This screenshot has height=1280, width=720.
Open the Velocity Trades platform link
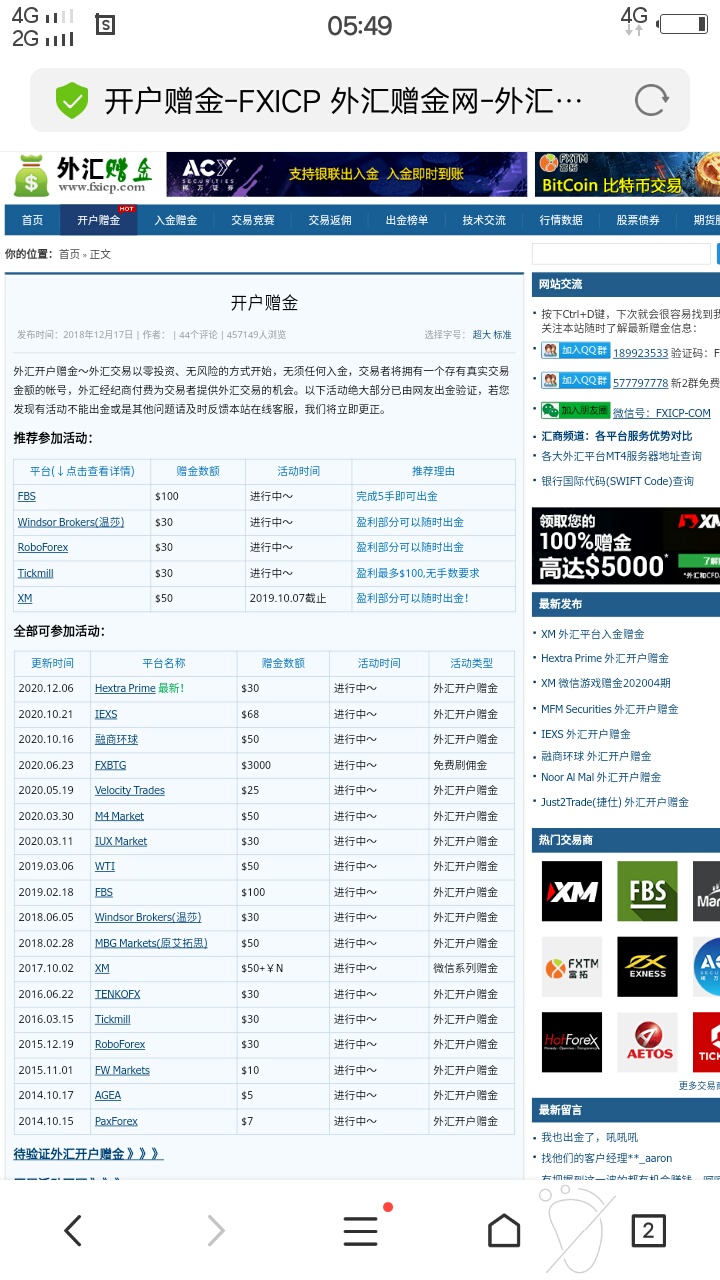(130, 790)
